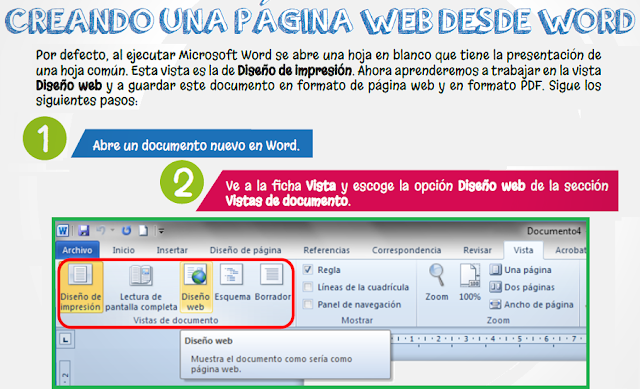Select the Correspondencia tab
This screenshot has height=389, width=640.
click(x=406, y=250)
